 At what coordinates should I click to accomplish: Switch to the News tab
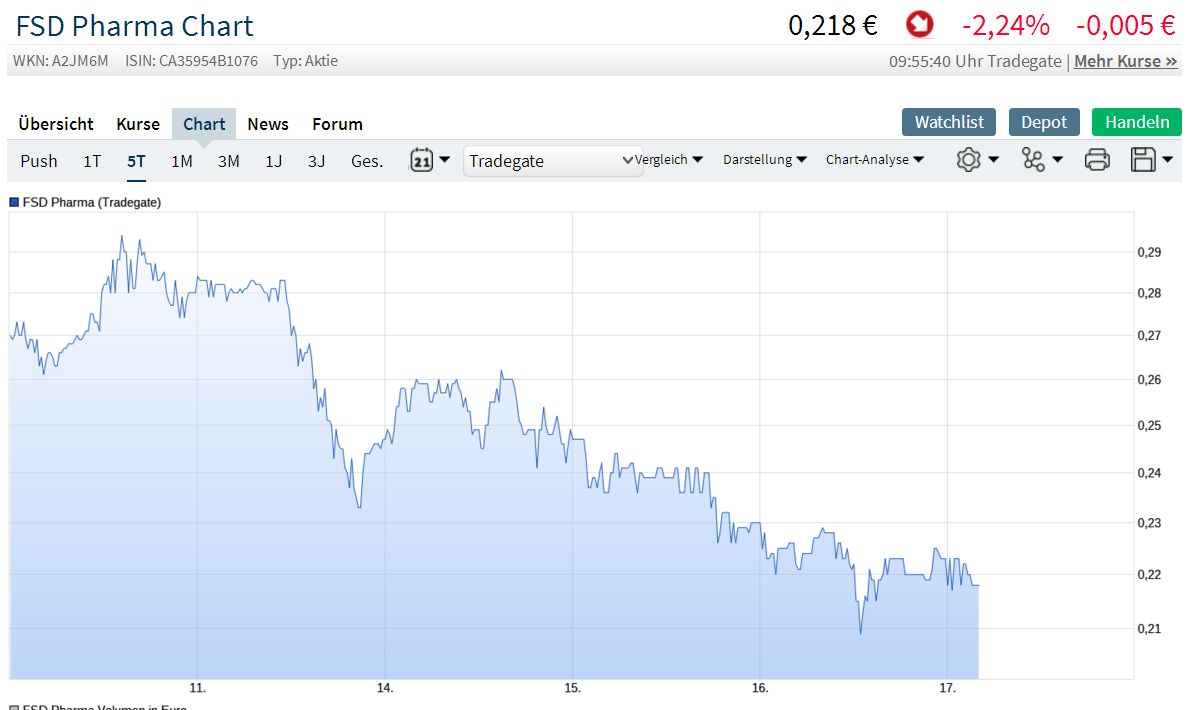click(267, 123)
